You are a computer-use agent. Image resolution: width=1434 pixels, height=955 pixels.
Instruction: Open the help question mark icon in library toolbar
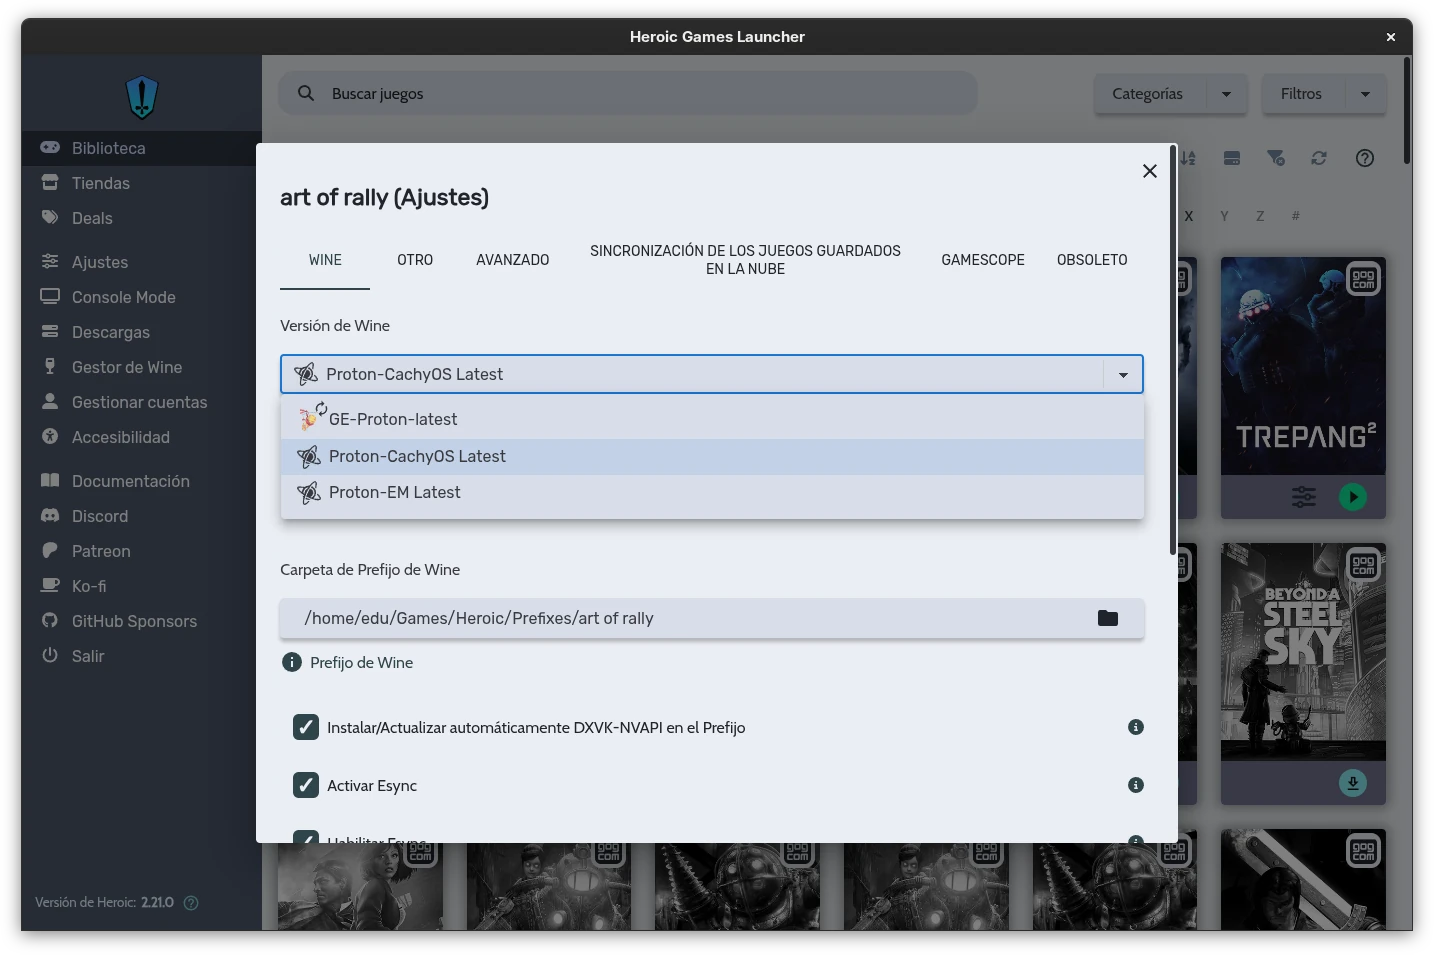(x=1365, y=158)
